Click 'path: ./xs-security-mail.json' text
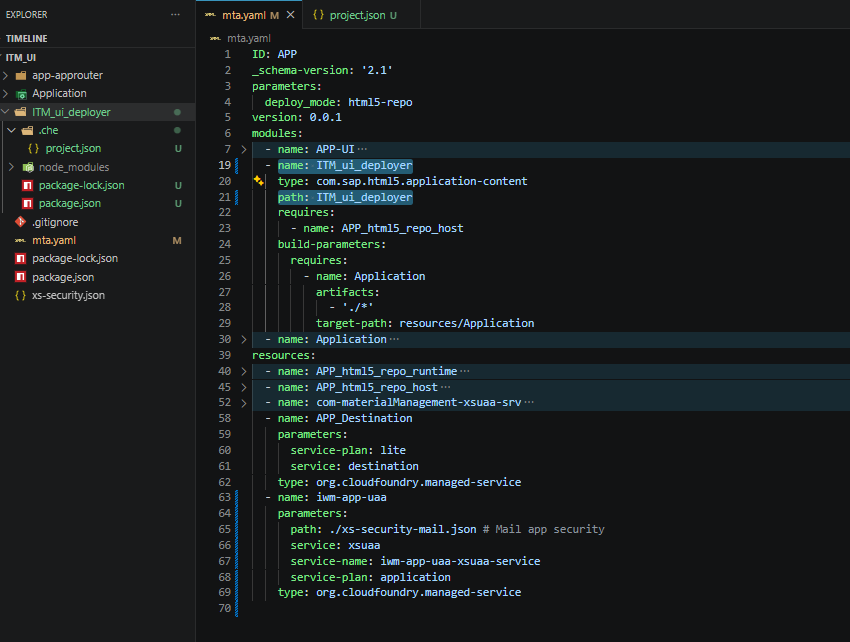The height and width of the screenshot is (642, 850). tap(383, 529)
